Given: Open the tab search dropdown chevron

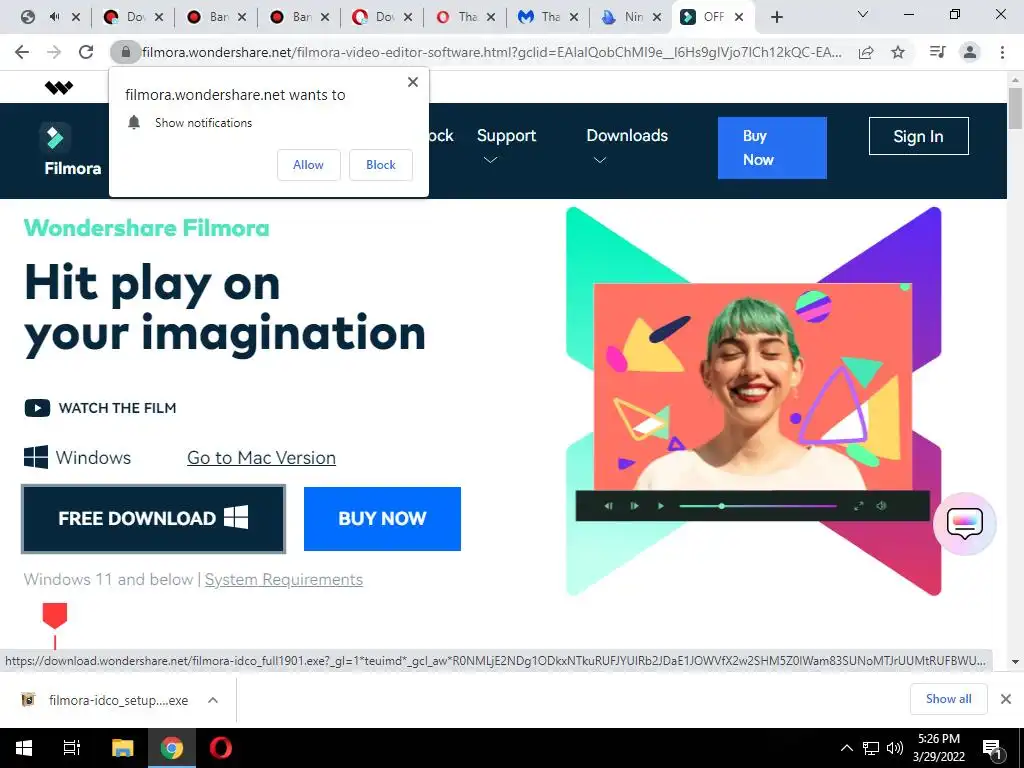Looking at the screenshot, I should (863, 14).
